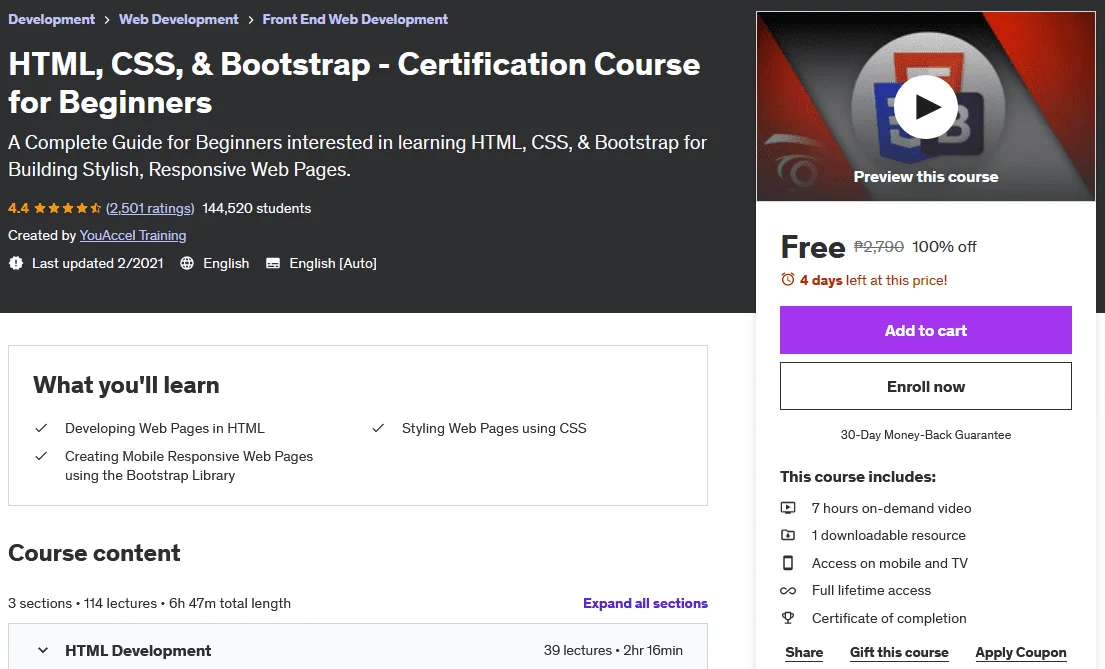
Task: Click breadcrumb chevron after Web Development
Action: pyautogui.click(x=251, y=20)
